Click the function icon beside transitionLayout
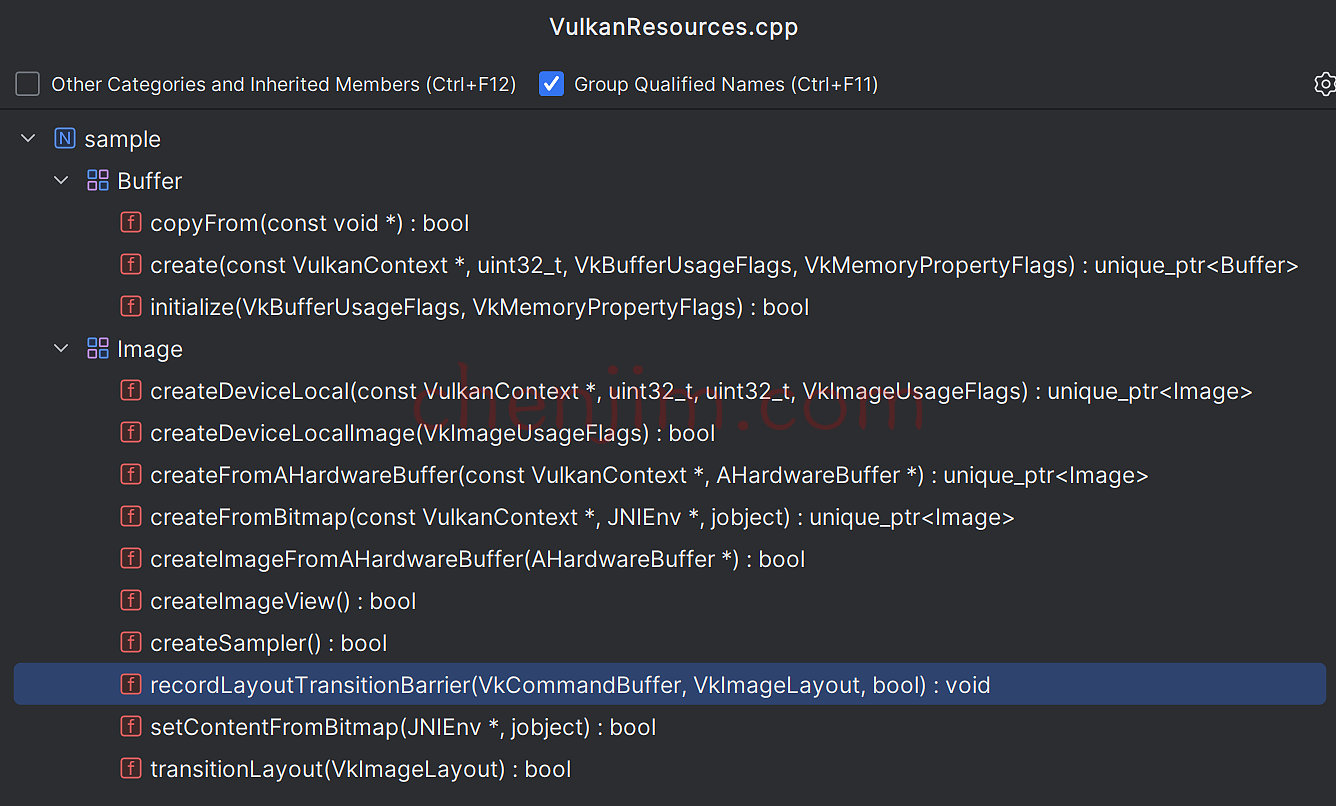The height and width of the screenshot is (806, 1336). (x=131, y=768)
